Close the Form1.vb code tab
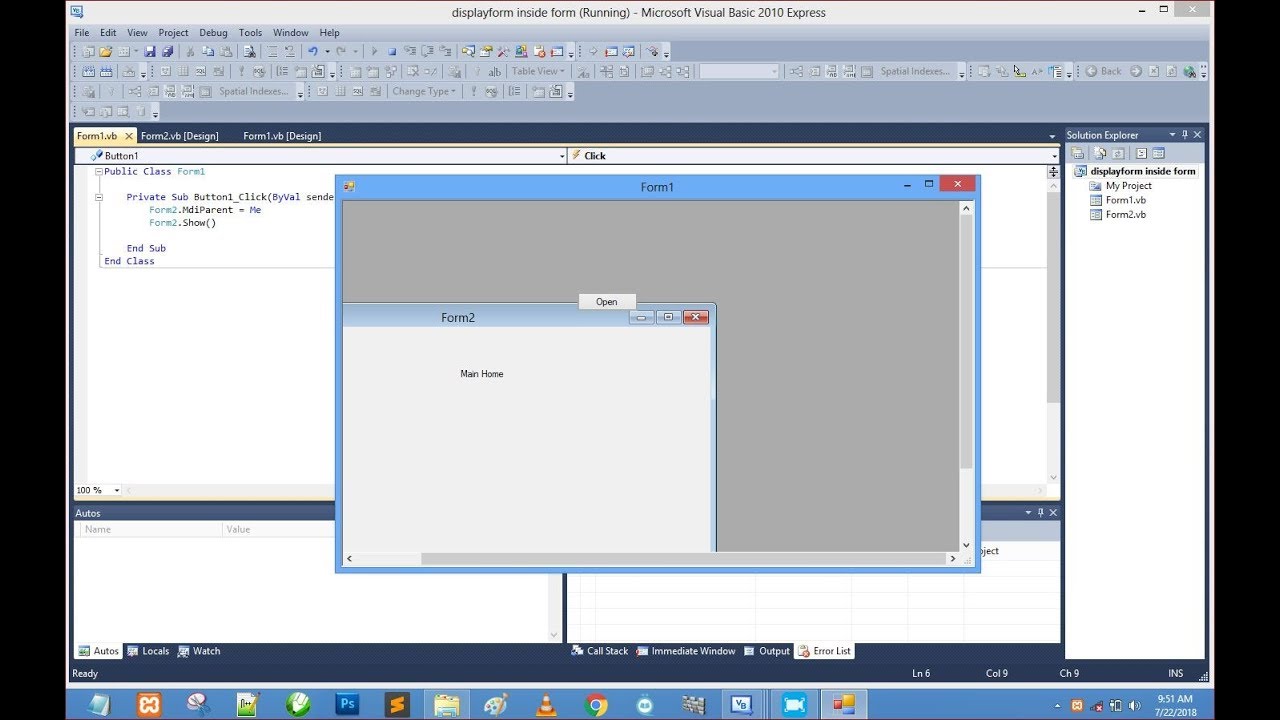 tap(128, 136)
